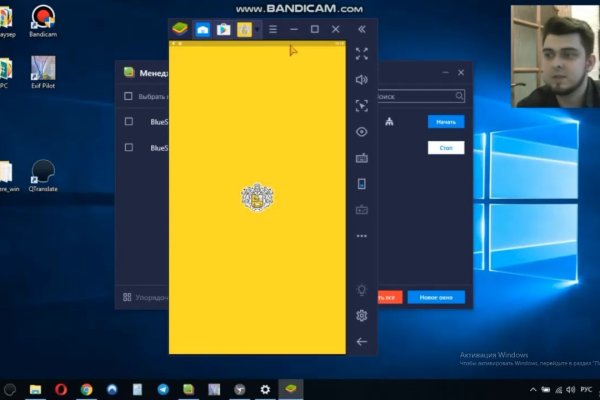Image resolution: width=600 pixels, height=400 pixels.
Task: Open the three-dots more options in sidebar
Action: 361,236
